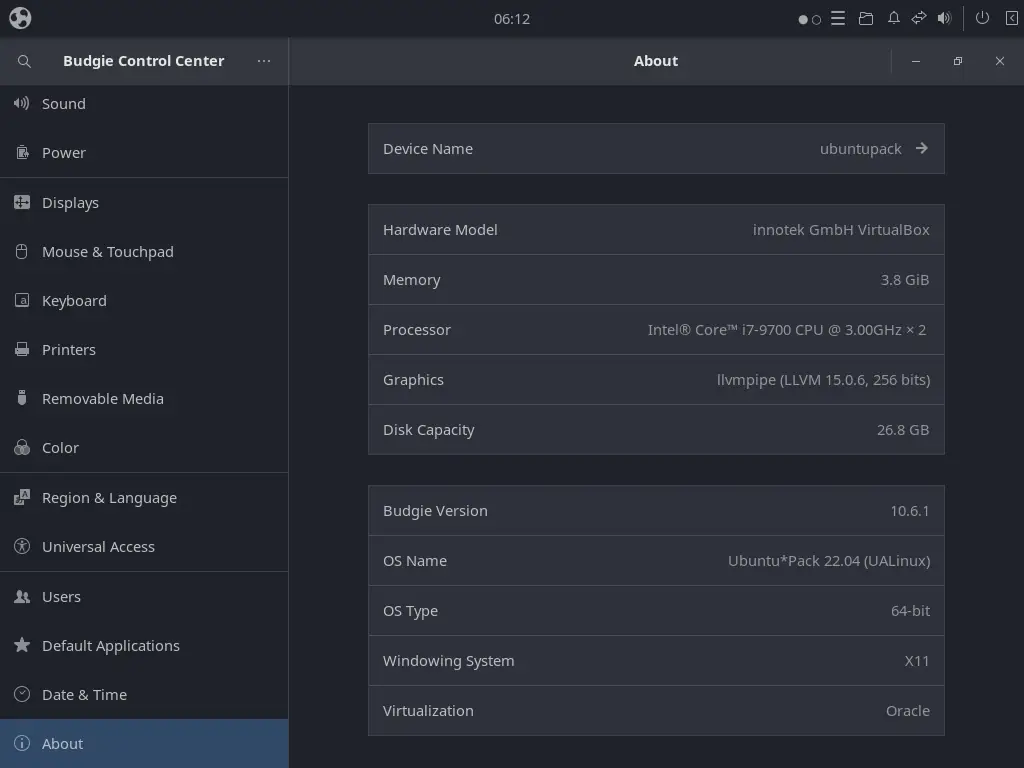Screen dimensions: 1024x768
Task: Go to the Power settings panel
Action: 64,153
